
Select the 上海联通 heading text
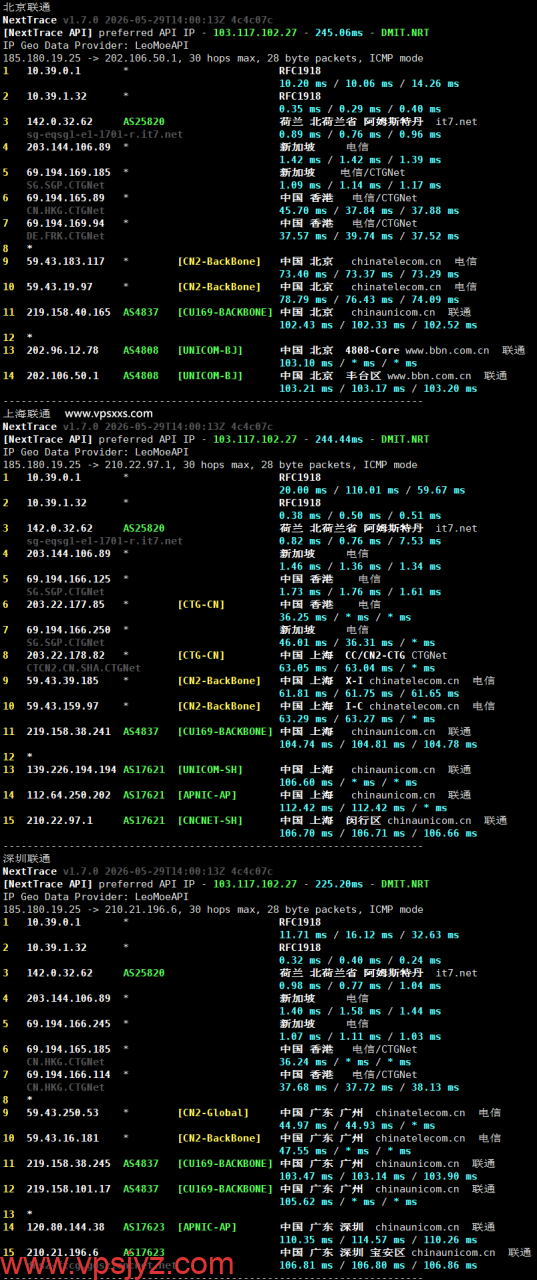[x=26, y=412]
